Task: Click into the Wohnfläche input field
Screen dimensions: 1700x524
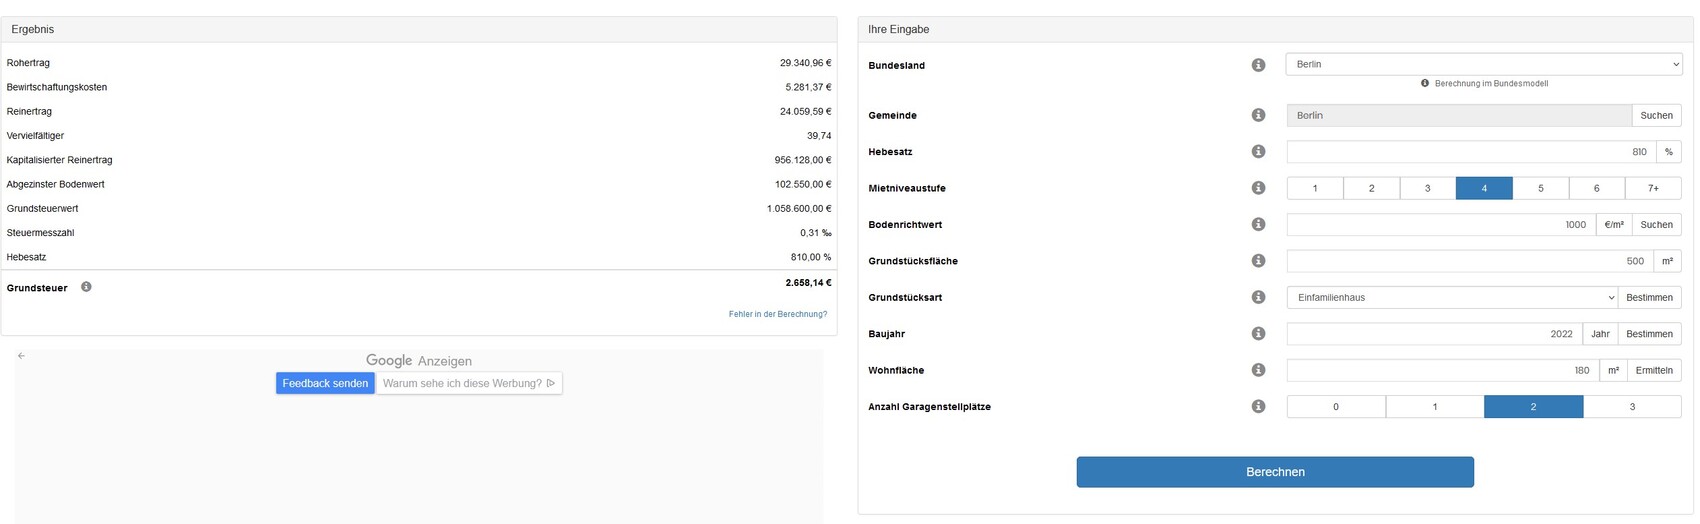Action: (x=1442, y=371)
